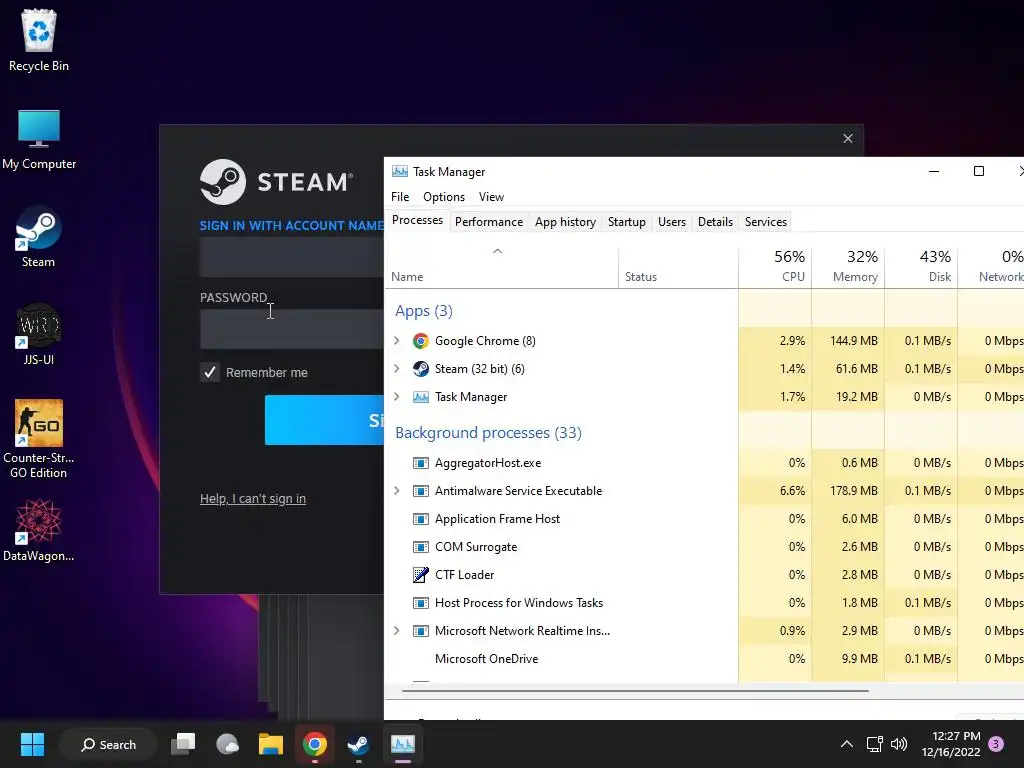Click the Background processes (33) heading
This screenshot has height=768, width=1024.
(x=488, y=433)
